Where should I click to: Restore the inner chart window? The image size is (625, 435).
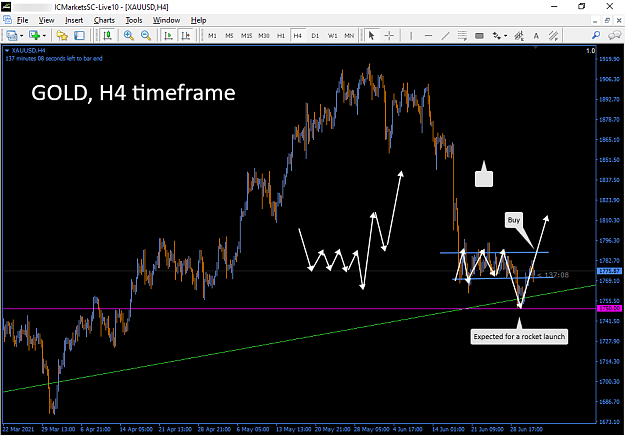coord(607,20)
